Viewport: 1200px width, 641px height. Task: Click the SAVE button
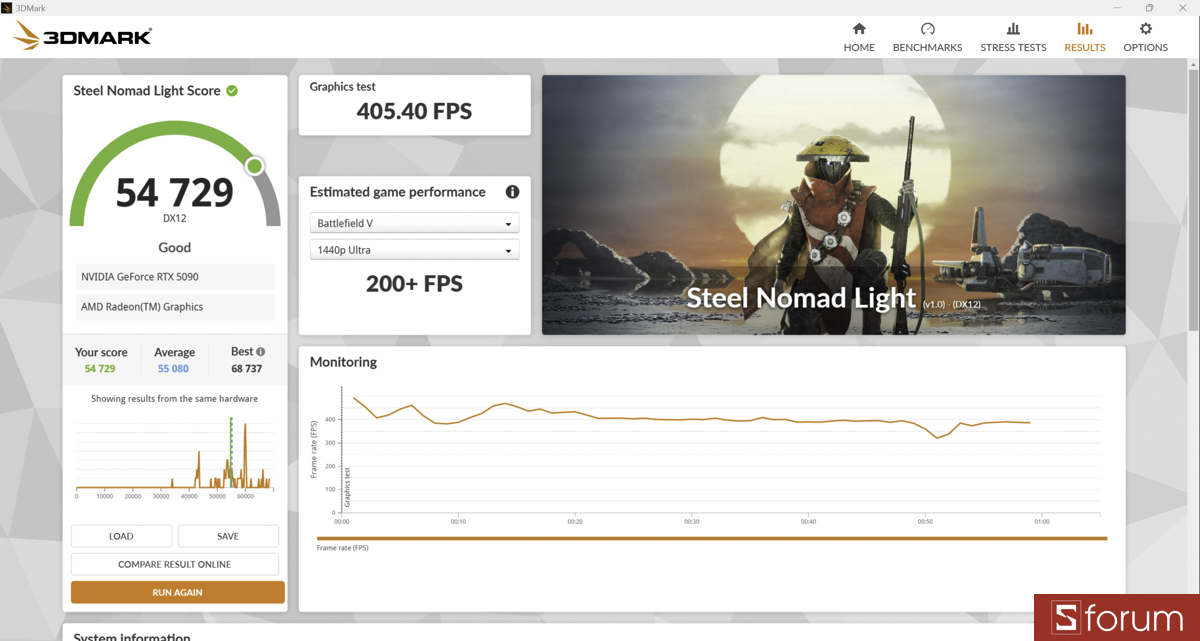[x=228, y=536]
